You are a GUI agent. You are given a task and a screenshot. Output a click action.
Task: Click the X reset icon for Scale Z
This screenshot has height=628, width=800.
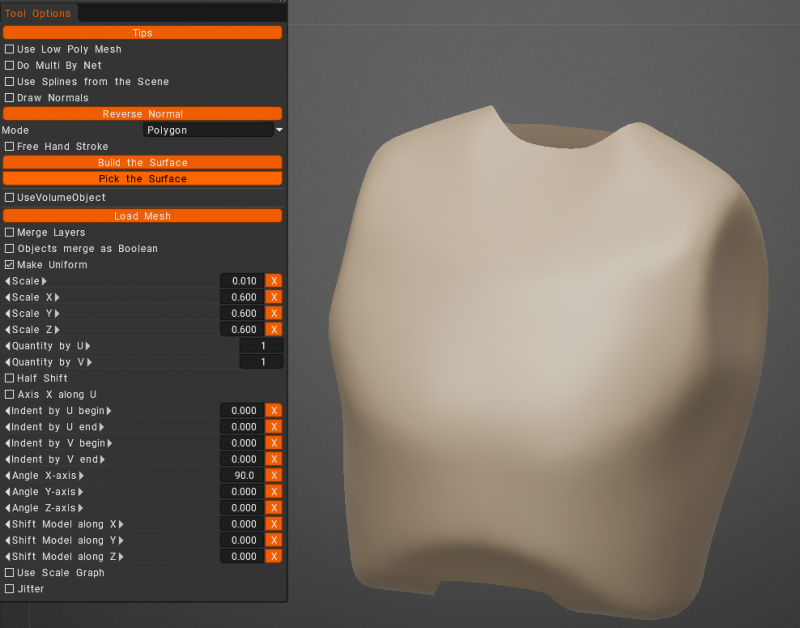(273, 329)
